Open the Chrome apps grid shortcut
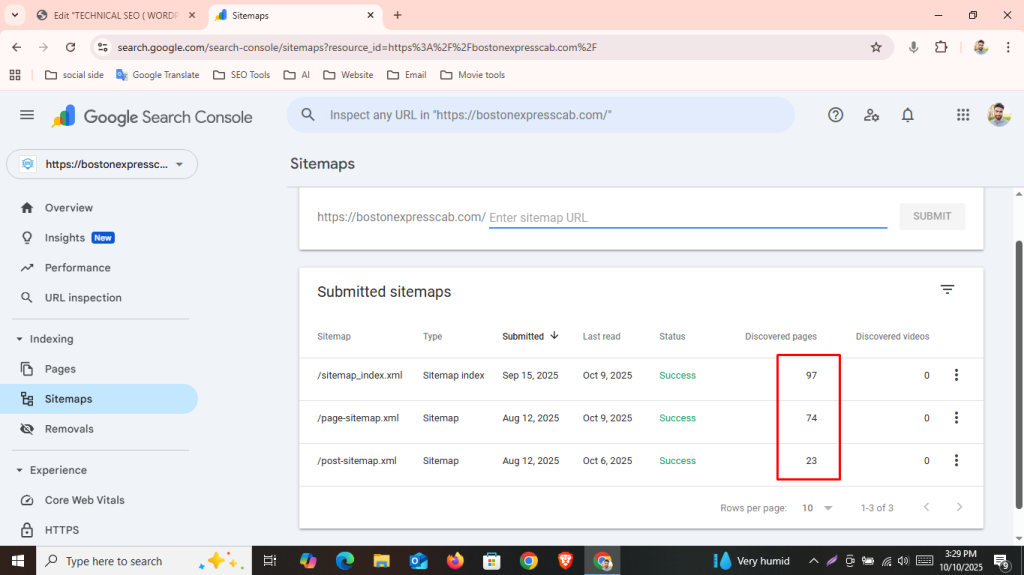This screenshot has width=1024, height=575. click(x=15, y=75)
